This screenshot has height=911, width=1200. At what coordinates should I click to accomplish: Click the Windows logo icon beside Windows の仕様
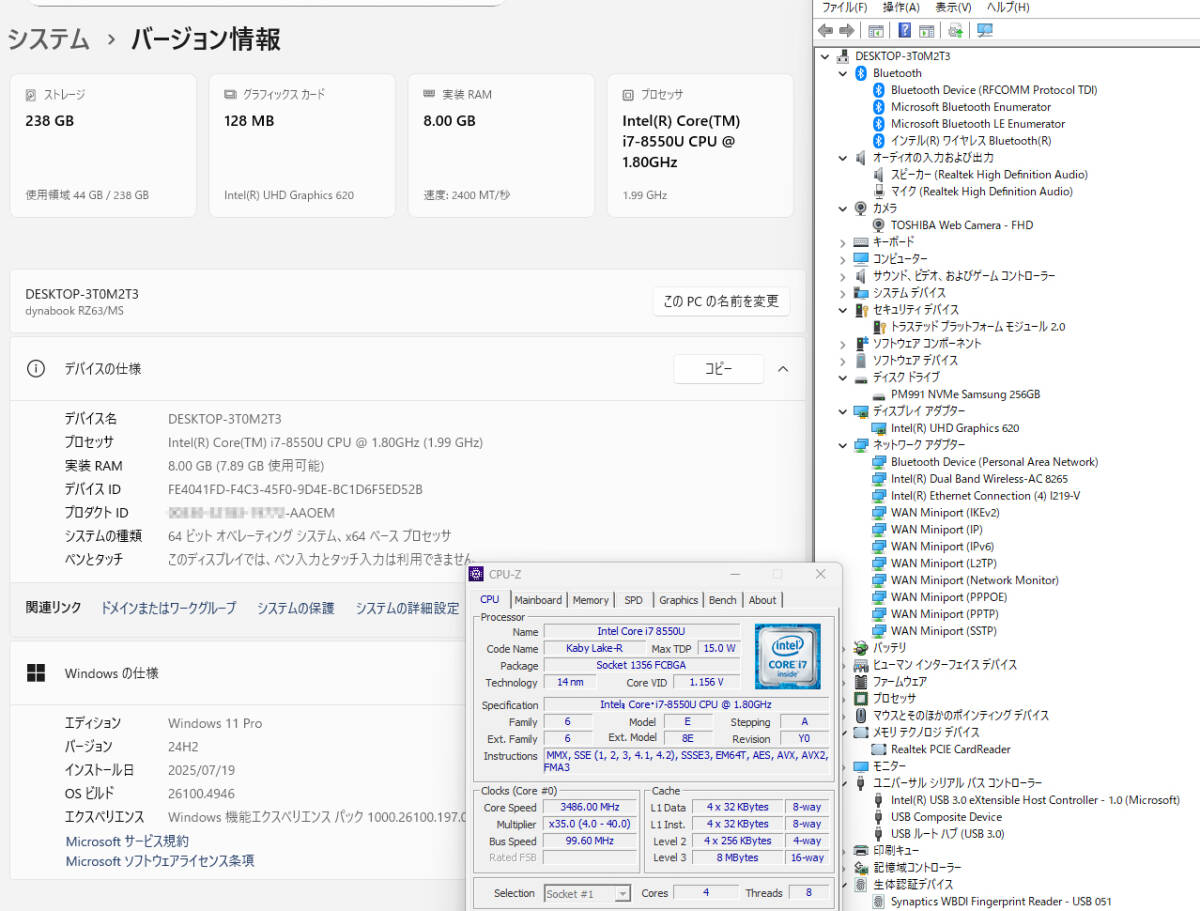coord(36,672)
